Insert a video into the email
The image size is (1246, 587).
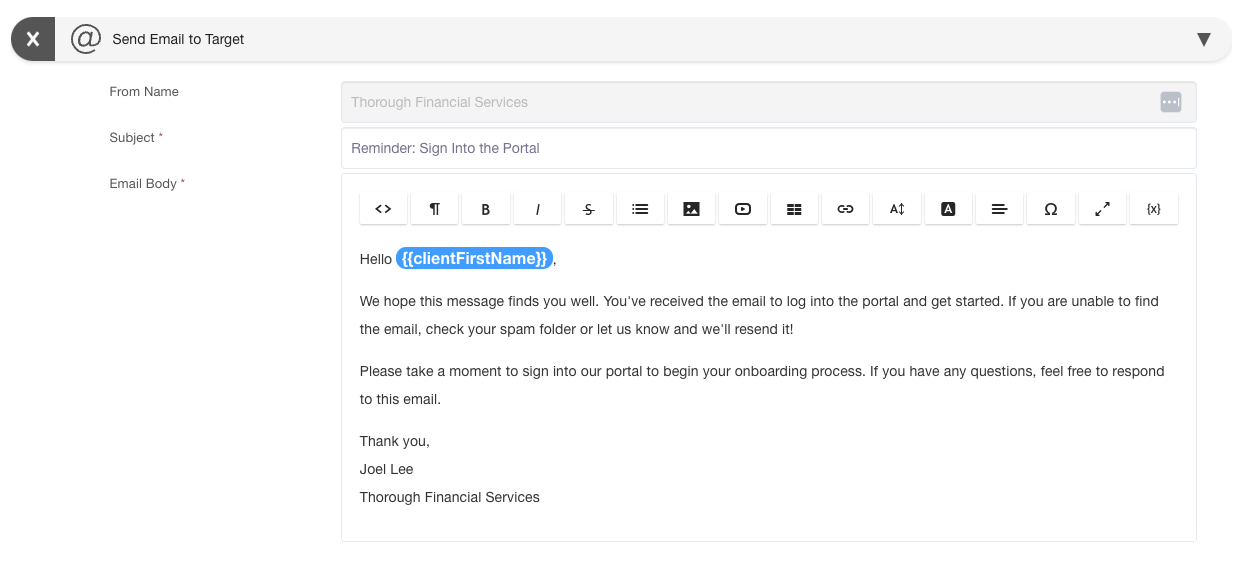pyautogui.click(x=743, y=209)
